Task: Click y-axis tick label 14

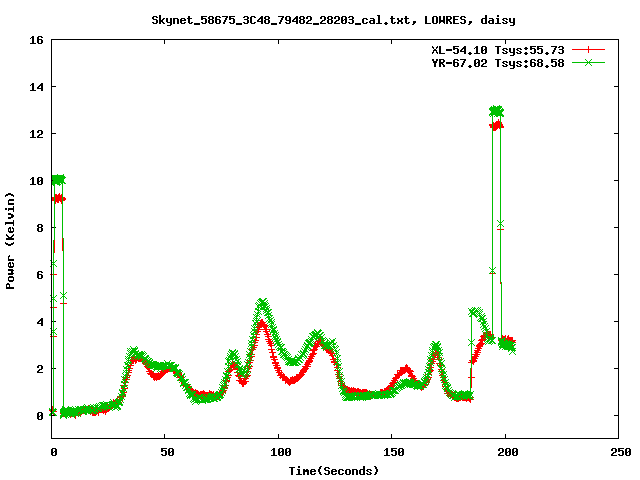Action: click(x=36, y=87)
